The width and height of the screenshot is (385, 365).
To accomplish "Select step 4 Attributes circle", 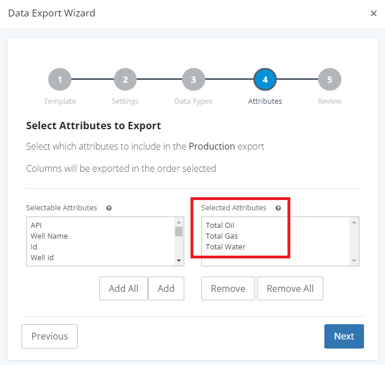I will 265,80.
